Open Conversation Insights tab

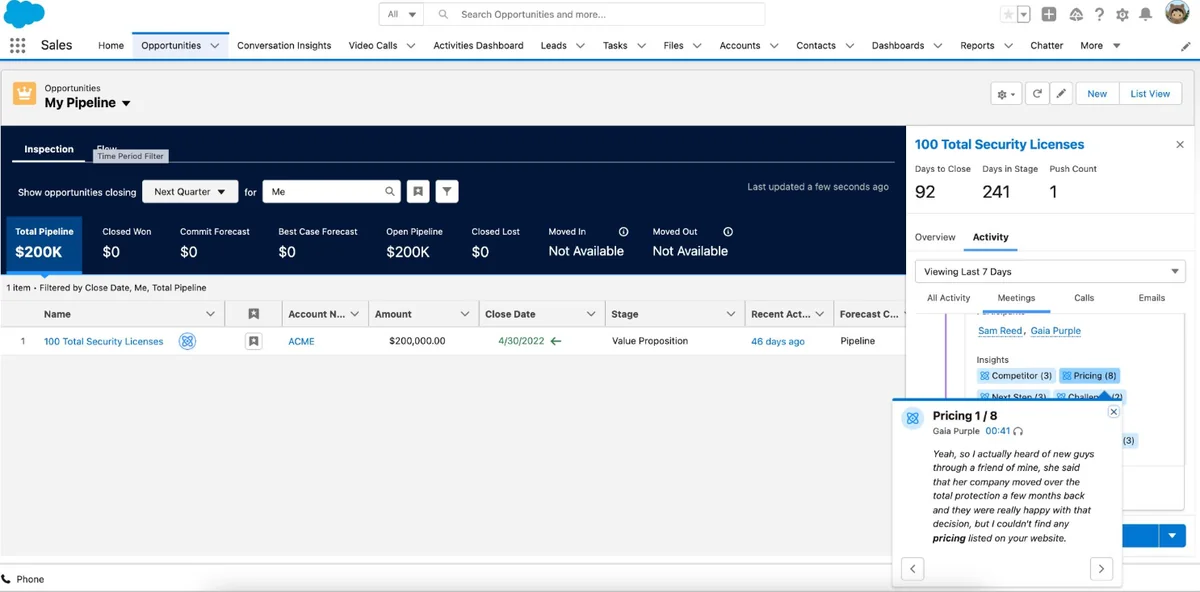284,46
